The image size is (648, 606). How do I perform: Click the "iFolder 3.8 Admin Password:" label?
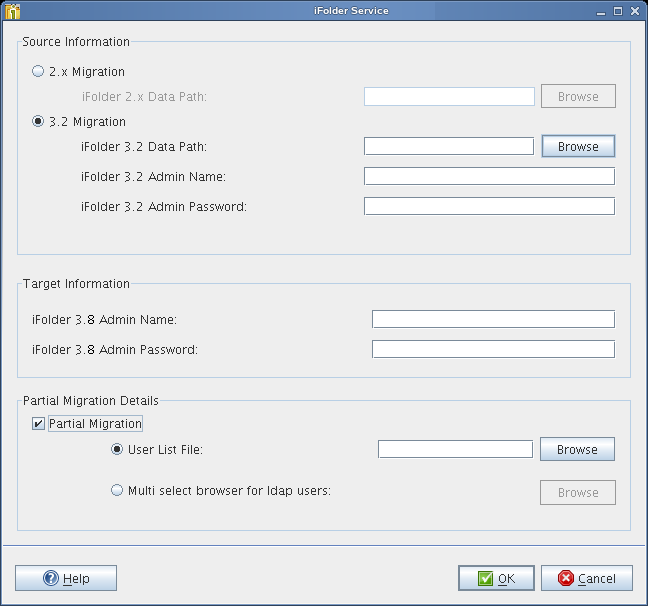115,349
